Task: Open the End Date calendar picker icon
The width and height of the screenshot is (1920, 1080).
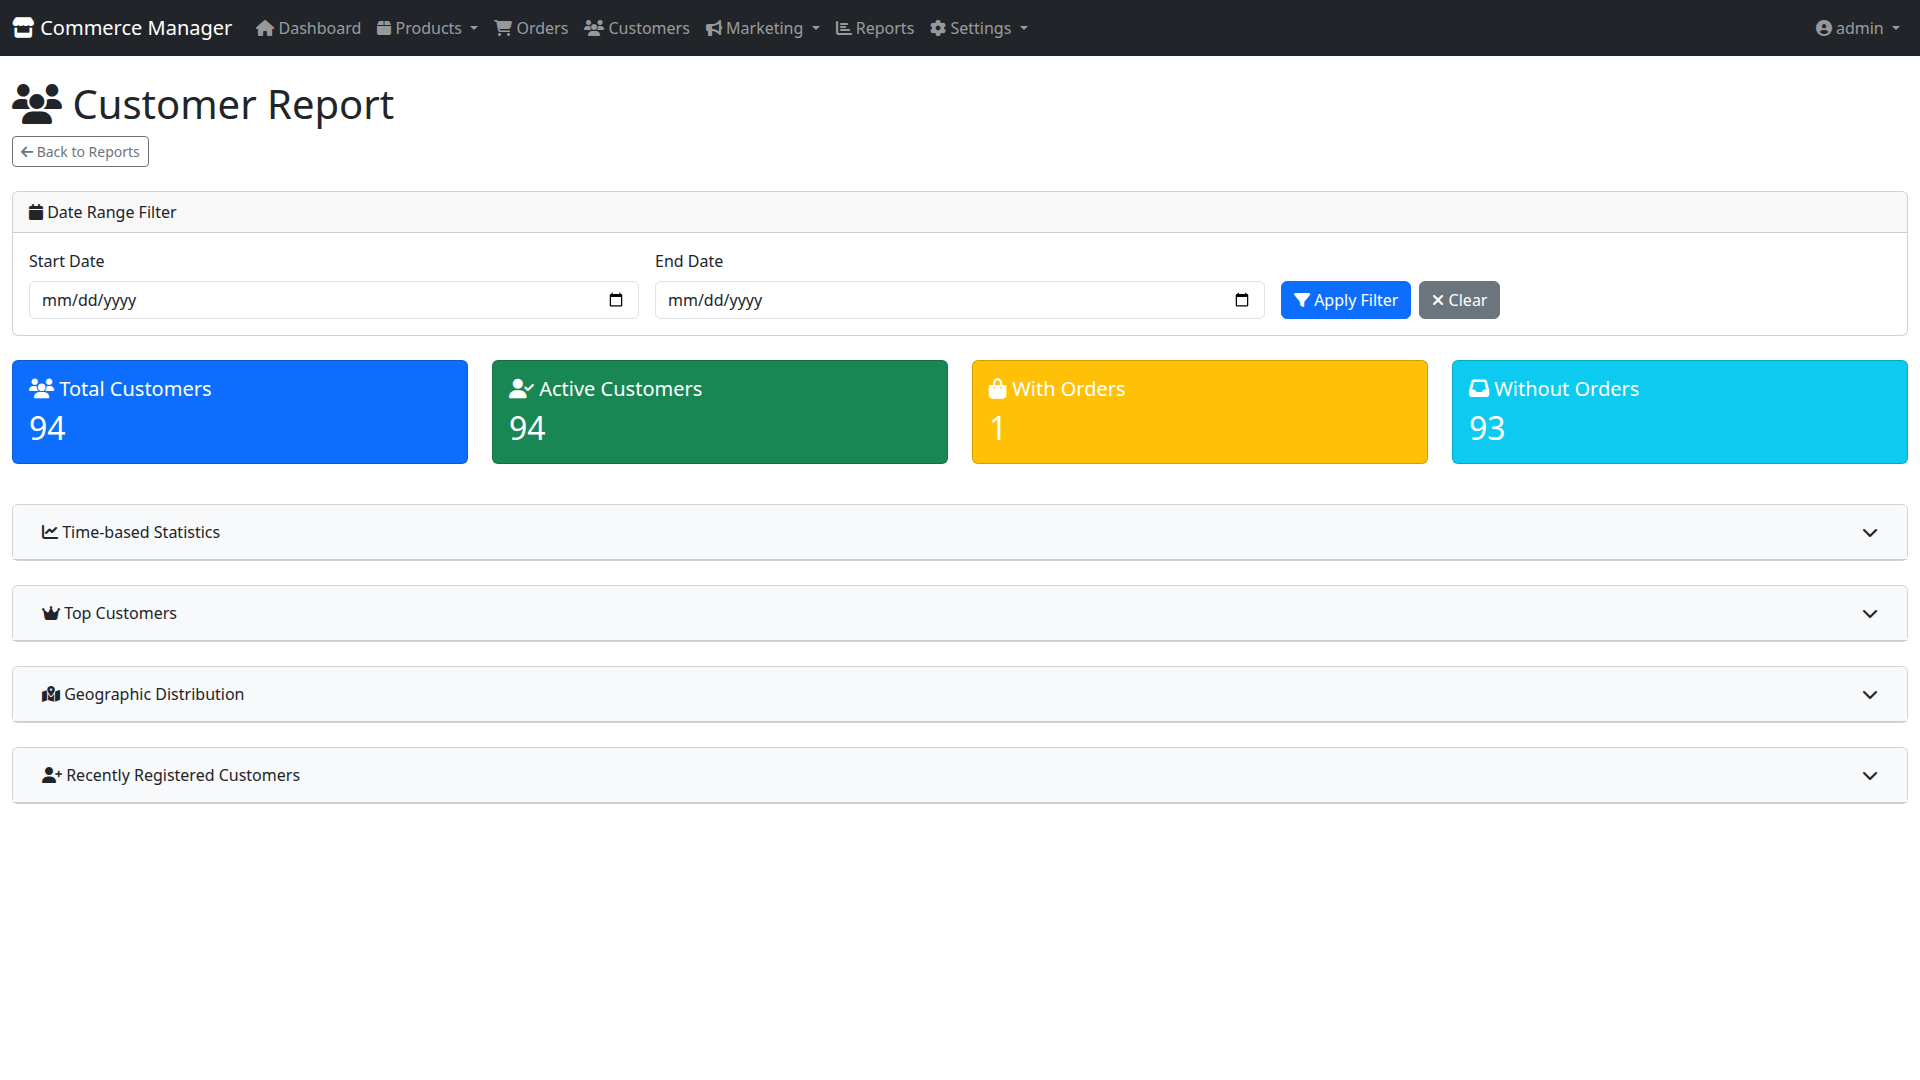Action: click(x=1242, y=300)
